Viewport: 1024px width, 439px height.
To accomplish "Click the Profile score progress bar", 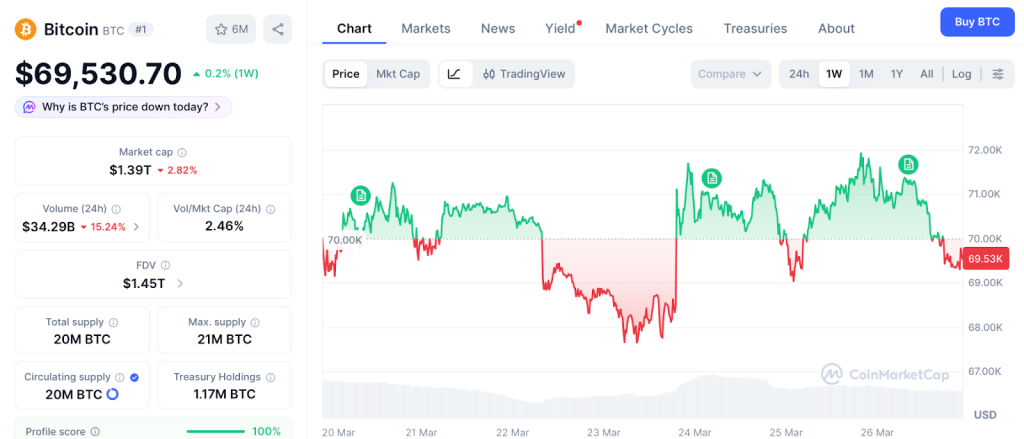I will click(216, 431).
